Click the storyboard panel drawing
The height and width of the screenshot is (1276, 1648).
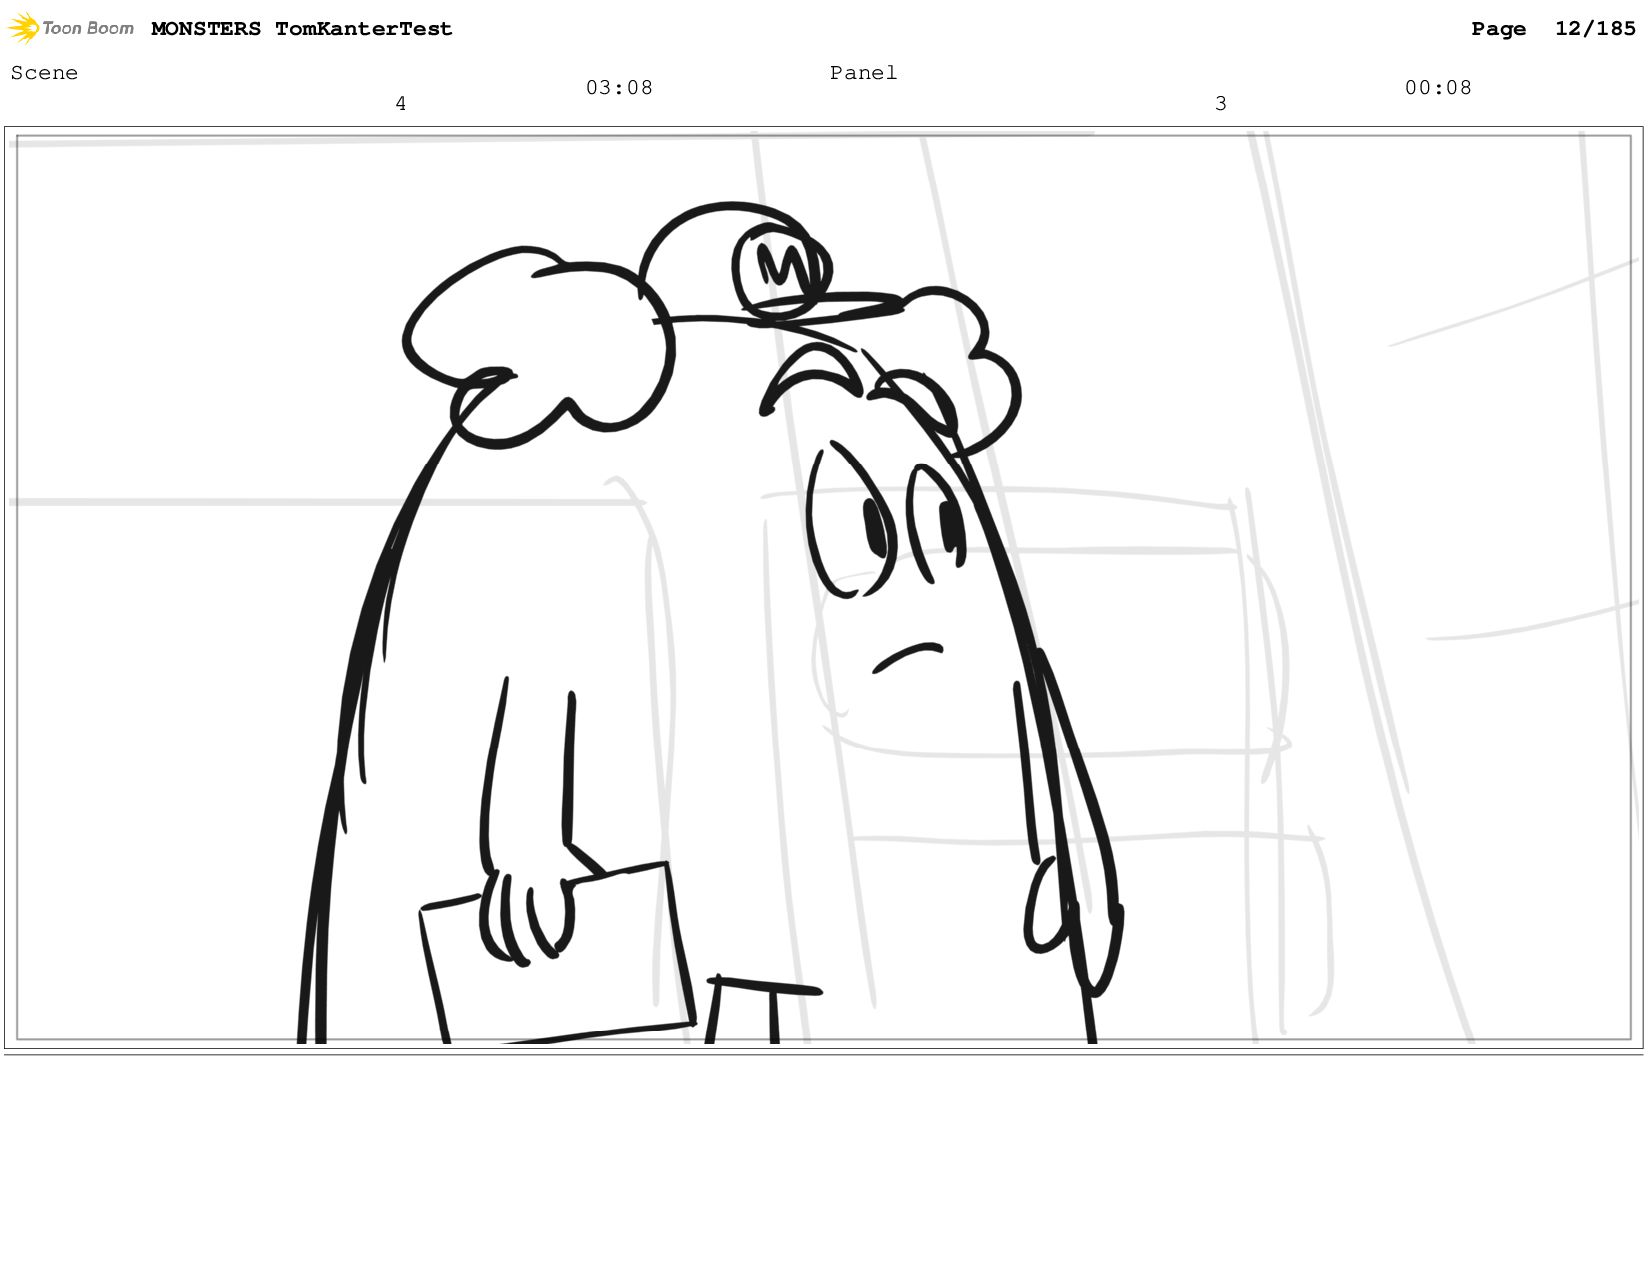pos(823,589)
